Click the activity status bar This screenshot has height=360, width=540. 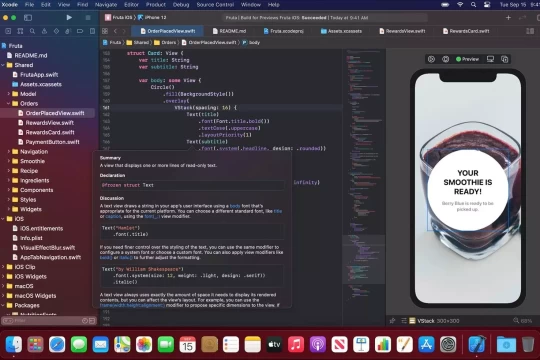tap(325, 18)
